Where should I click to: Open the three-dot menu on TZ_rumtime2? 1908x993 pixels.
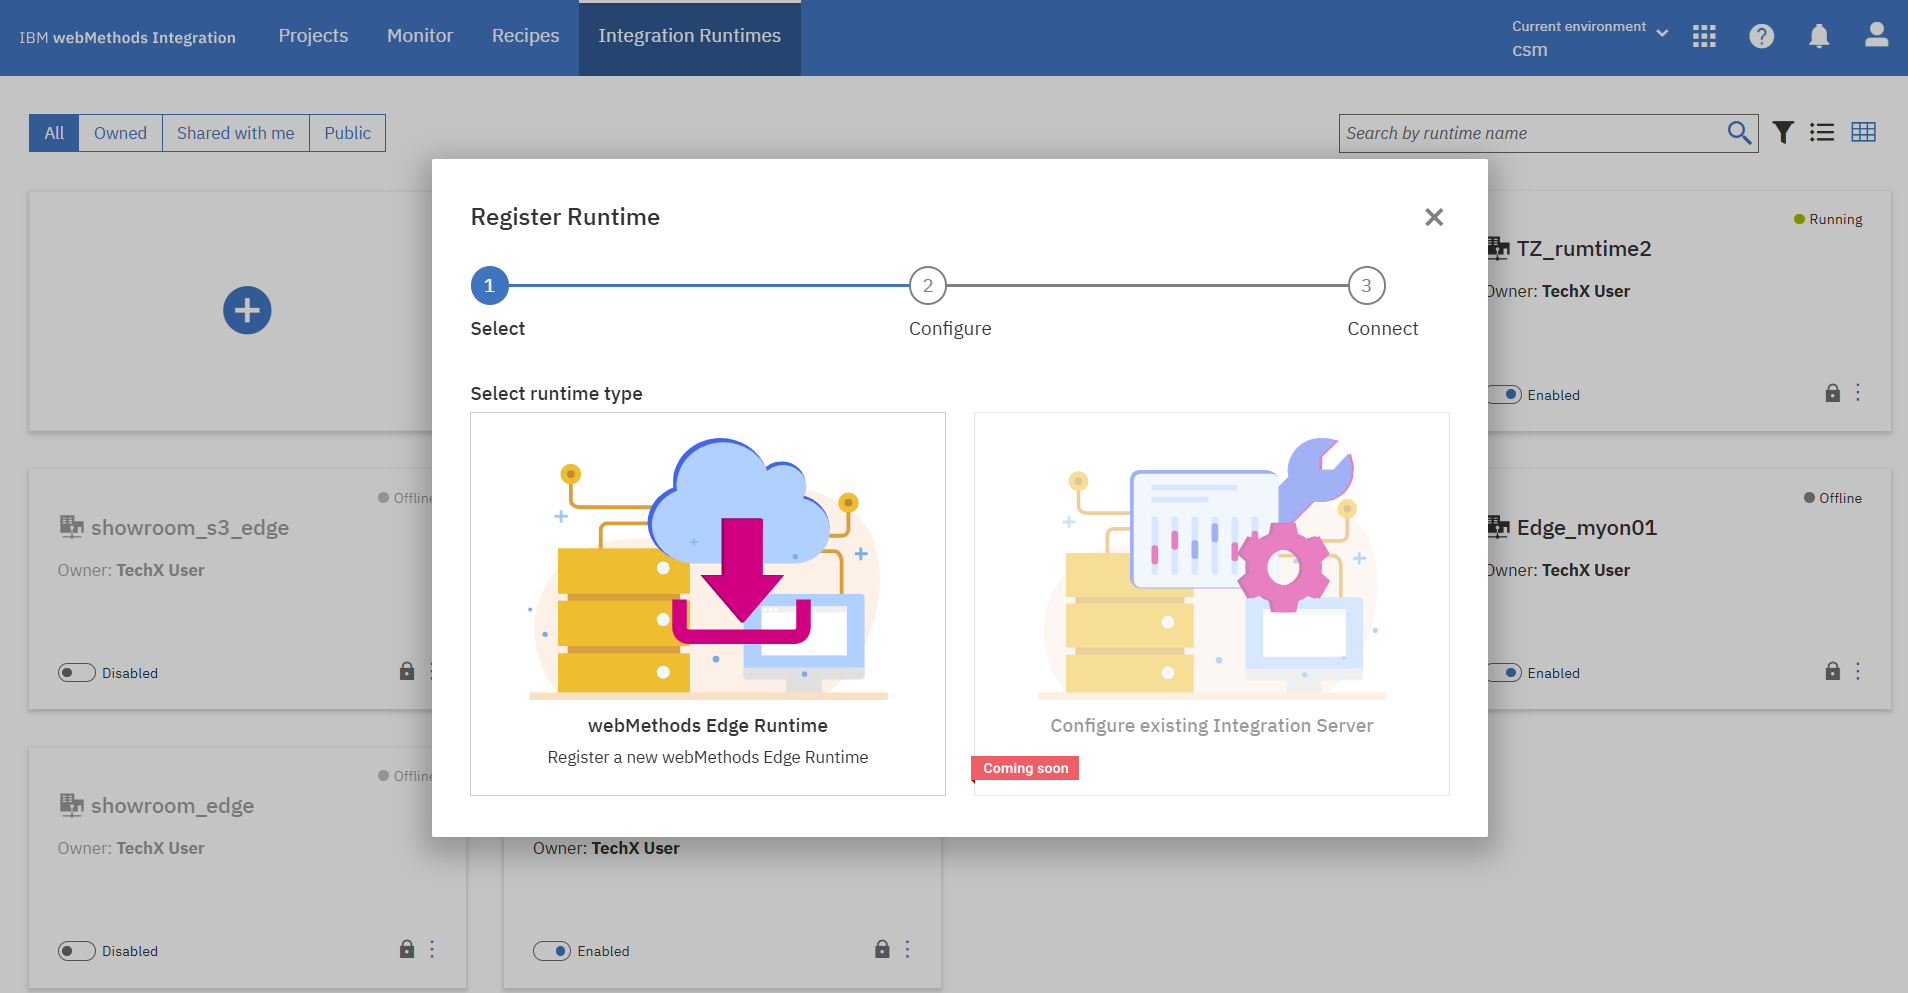(x=1859, y=393)
